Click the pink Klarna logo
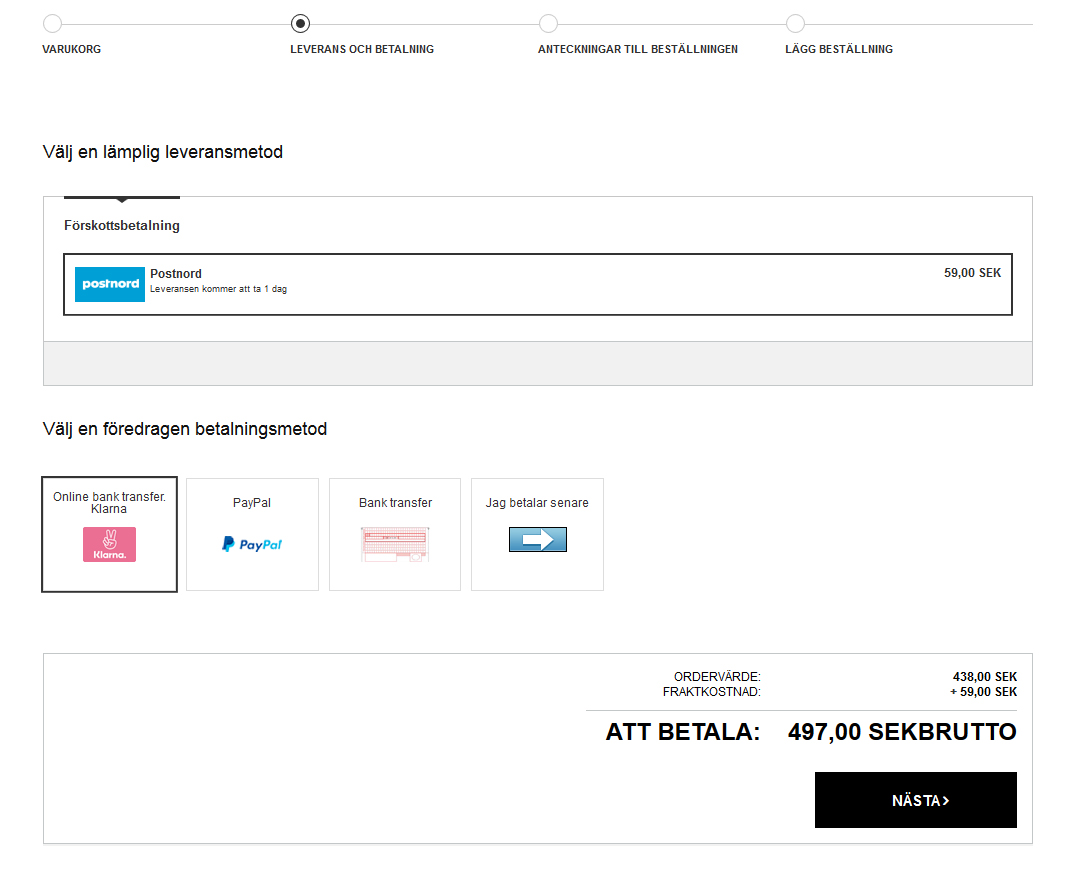1079x885 pixels. click(109, 544)
